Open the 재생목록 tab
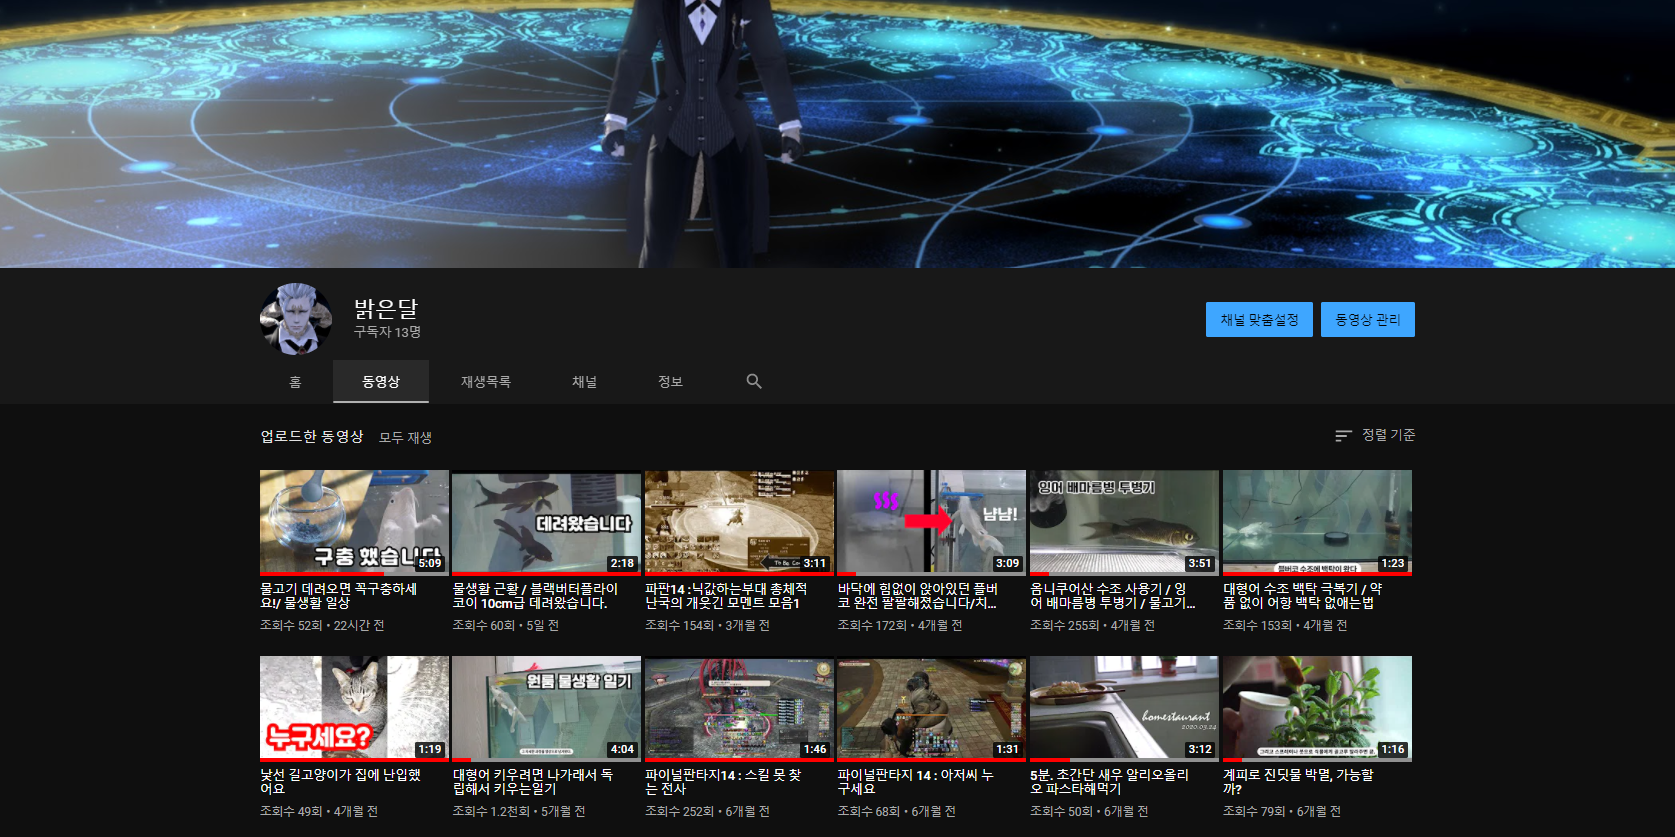1675x837 pixels. pos(486,382)
